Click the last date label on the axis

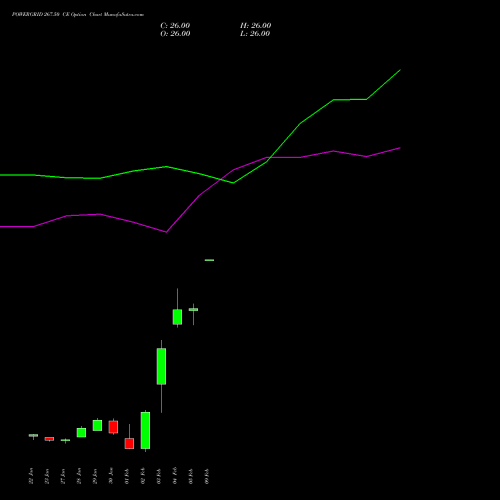pyautogui.click(x=207, y=476)
